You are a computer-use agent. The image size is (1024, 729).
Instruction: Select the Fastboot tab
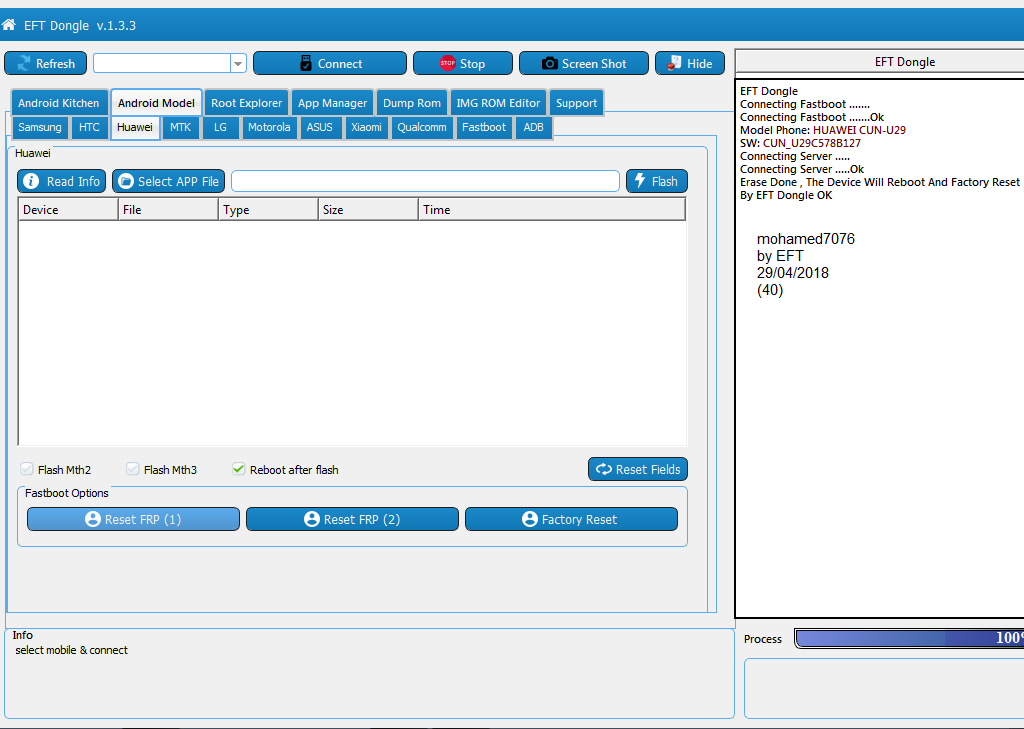pyautogui.click(x=484, y=127)
